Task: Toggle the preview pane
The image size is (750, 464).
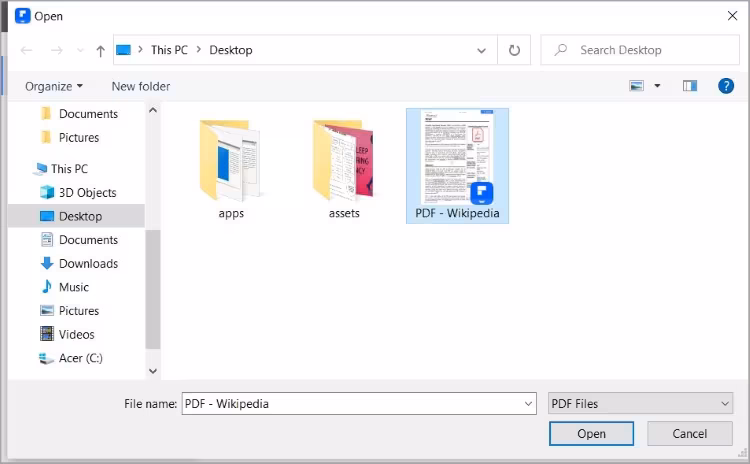Action: (x=689, y=86)
